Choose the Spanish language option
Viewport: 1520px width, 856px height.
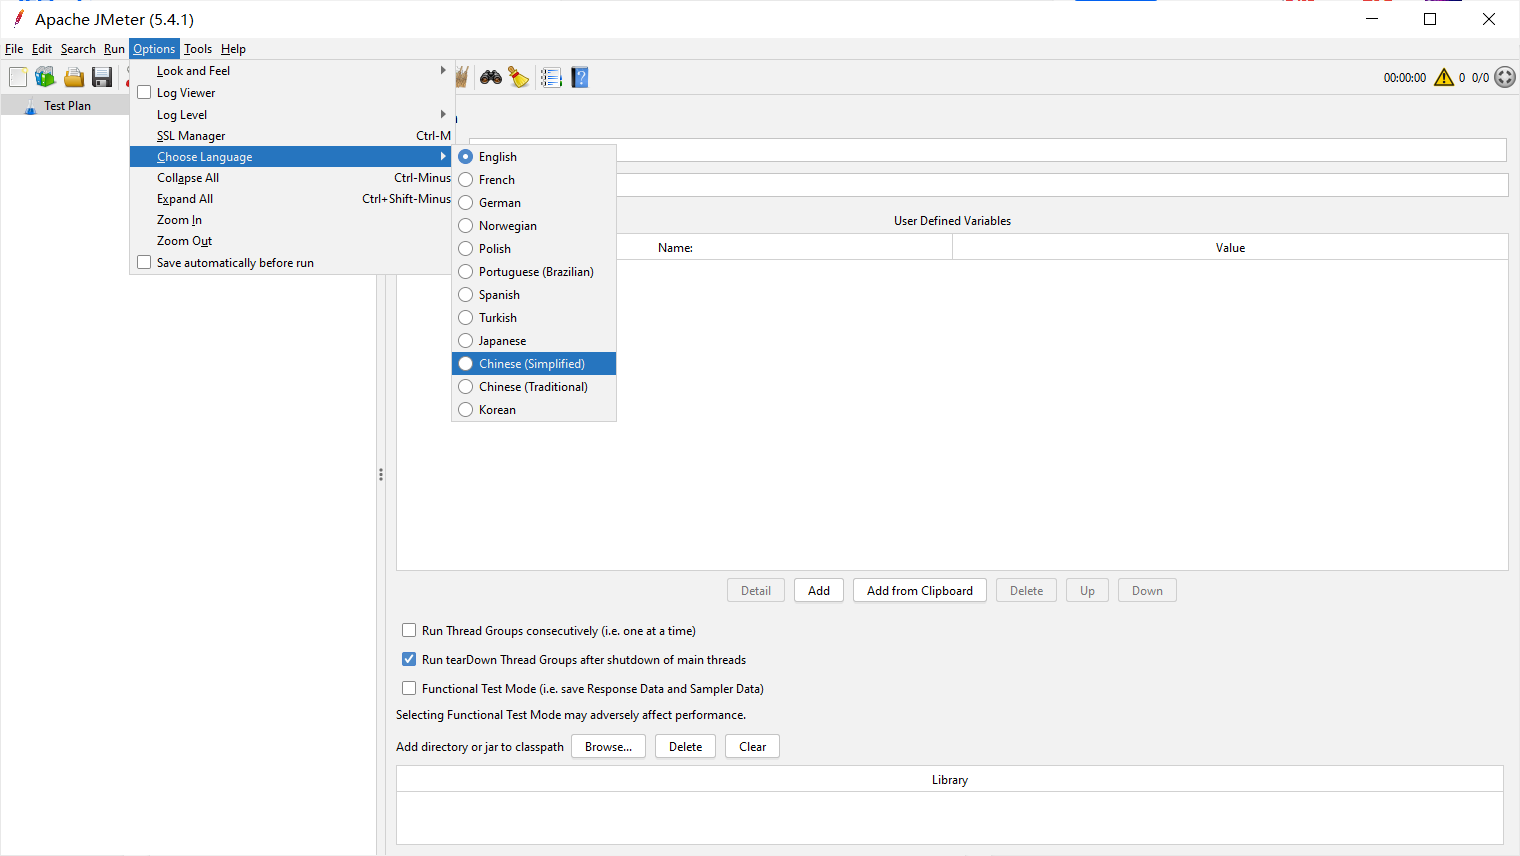pyautogui.click(x=534, y=295)
